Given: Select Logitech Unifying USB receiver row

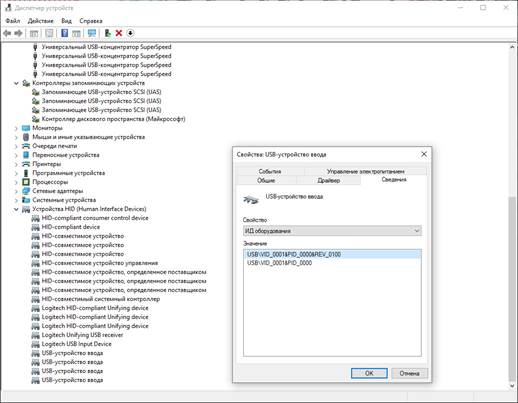Looking at the screenshot, I should [82, 335].
